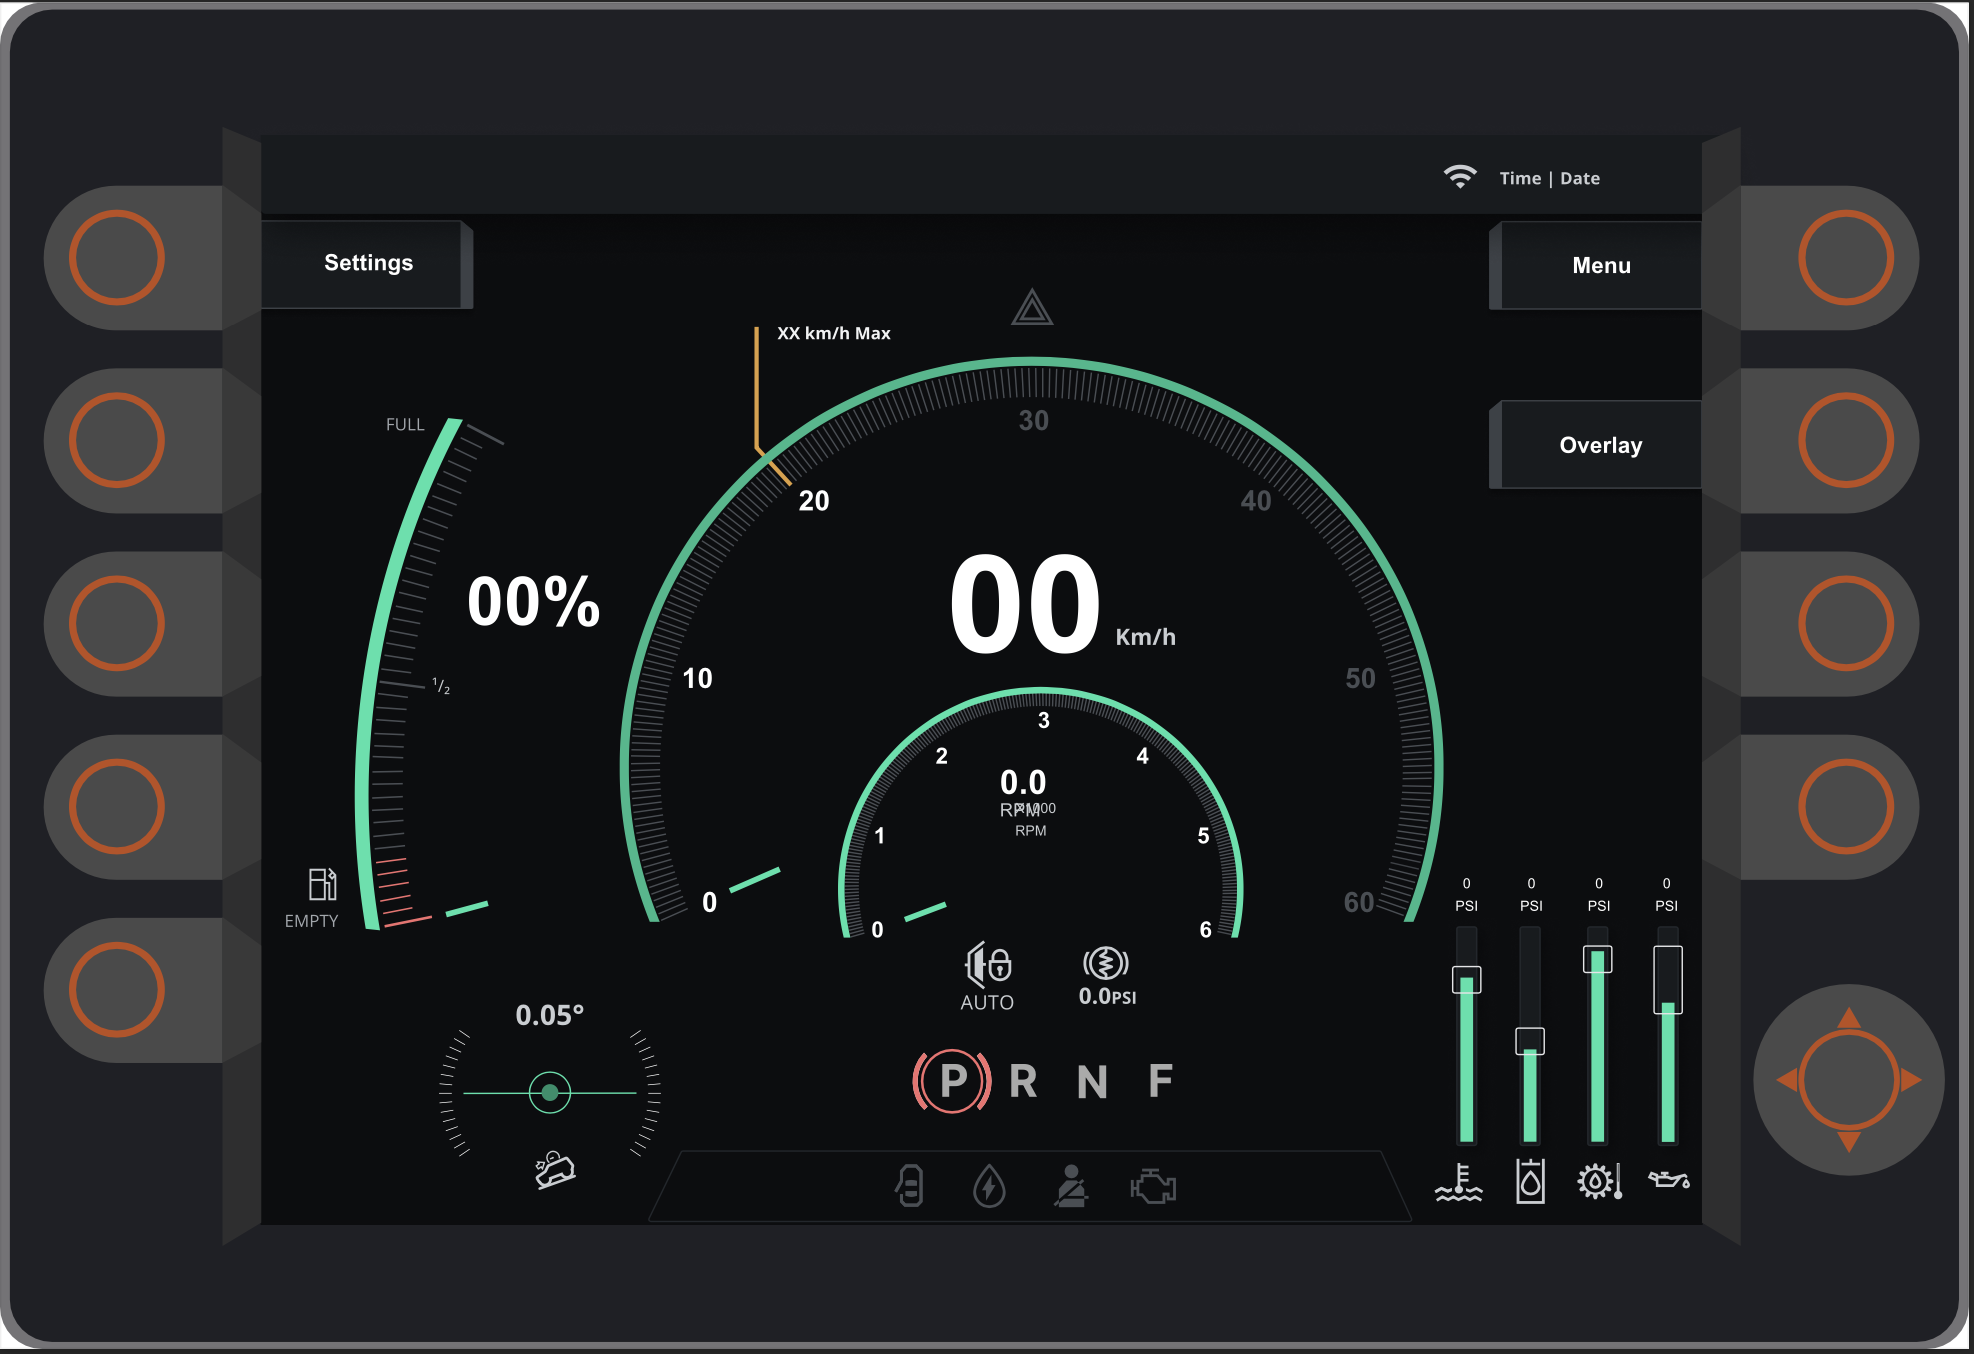Click the lightning droplet fluid icon
The height and width of the screenshot is (1354, 1974).
(x=989, y=1187)
